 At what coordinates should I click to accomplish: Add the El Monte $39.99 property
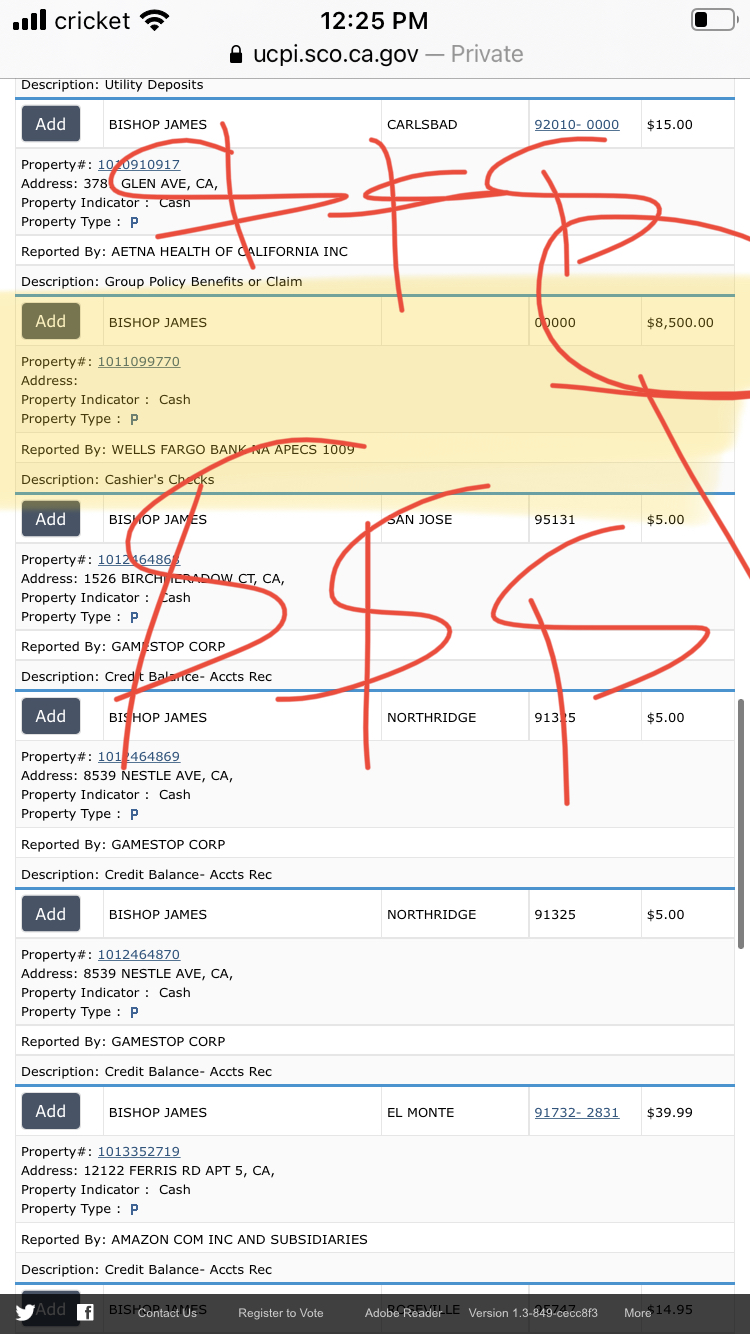coord(51,1111)
